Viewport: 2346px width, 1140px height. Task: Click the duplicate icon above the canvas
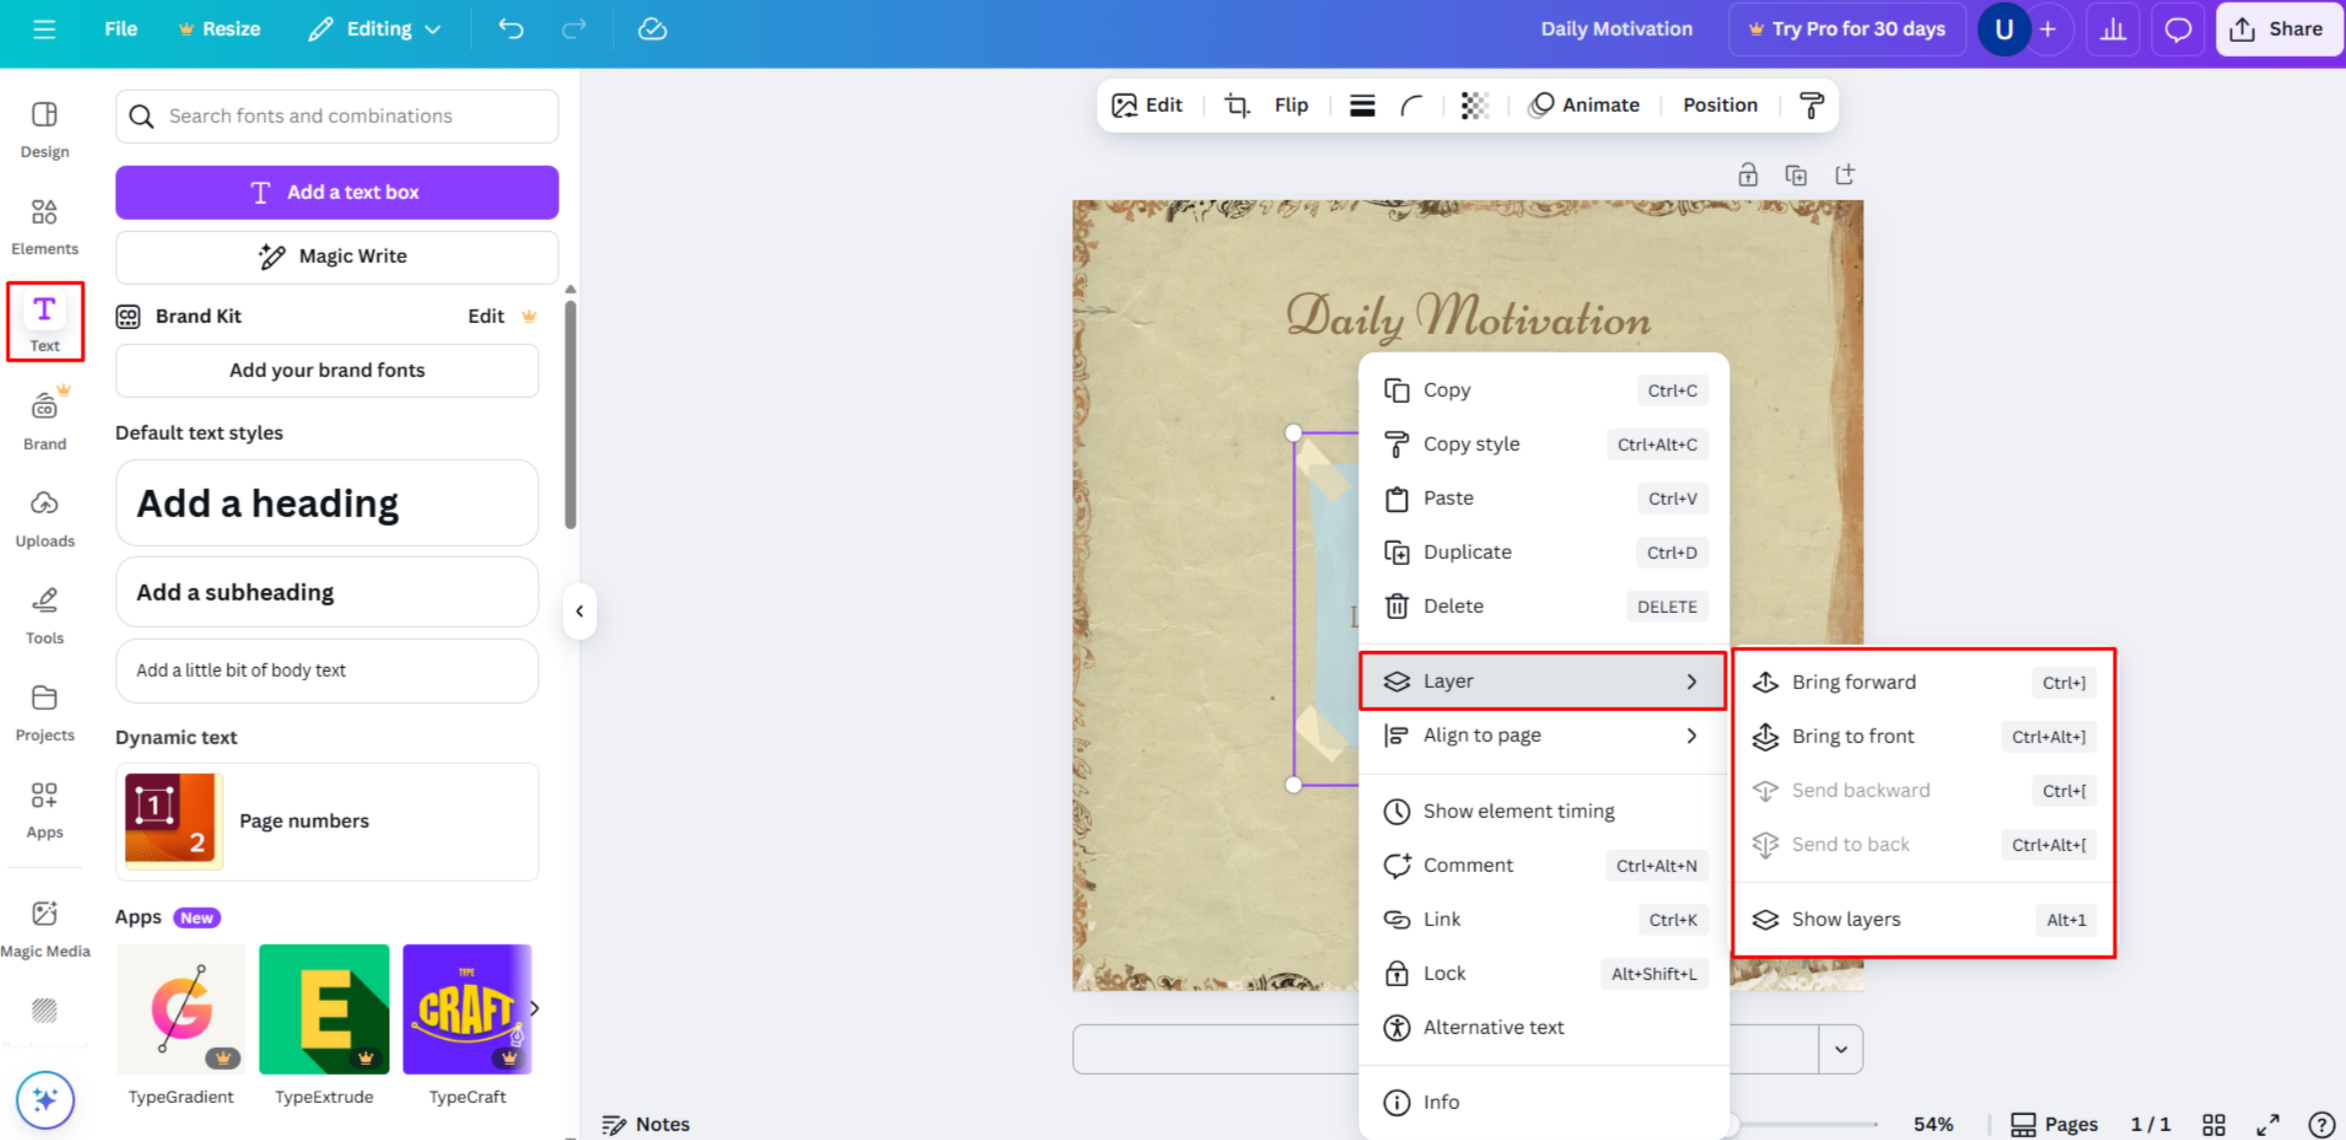click(1796, 174)
